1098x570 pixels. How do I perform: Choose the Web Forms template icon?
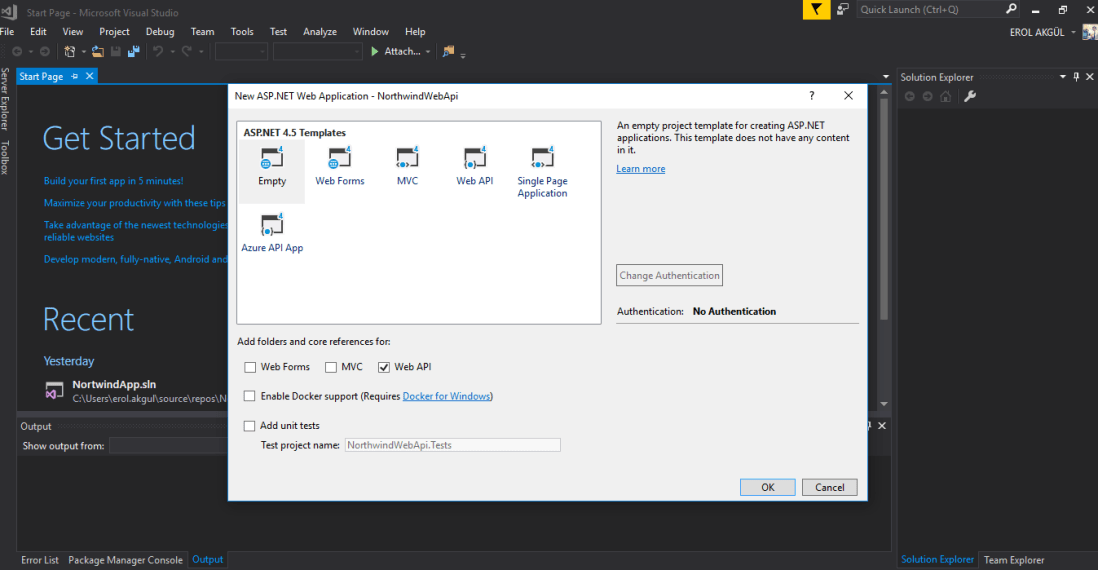[x=339, y=159]
